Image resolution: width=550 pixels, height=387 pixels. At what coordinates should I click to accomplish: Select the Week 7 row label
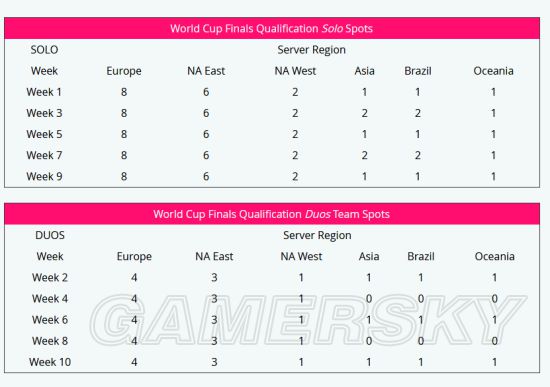click(x=44, y=155)
